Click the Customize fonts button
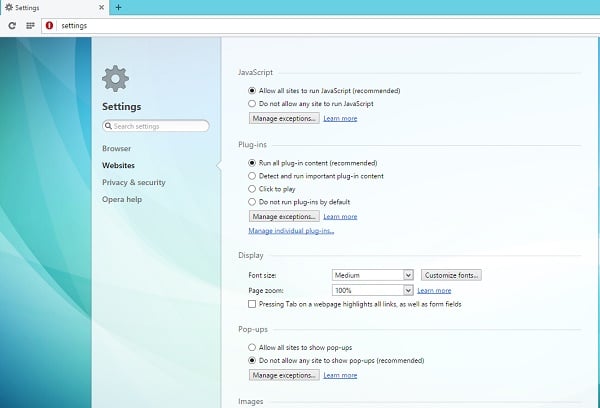The width and height of the screenshot is (600, 408). click(451, 275)
